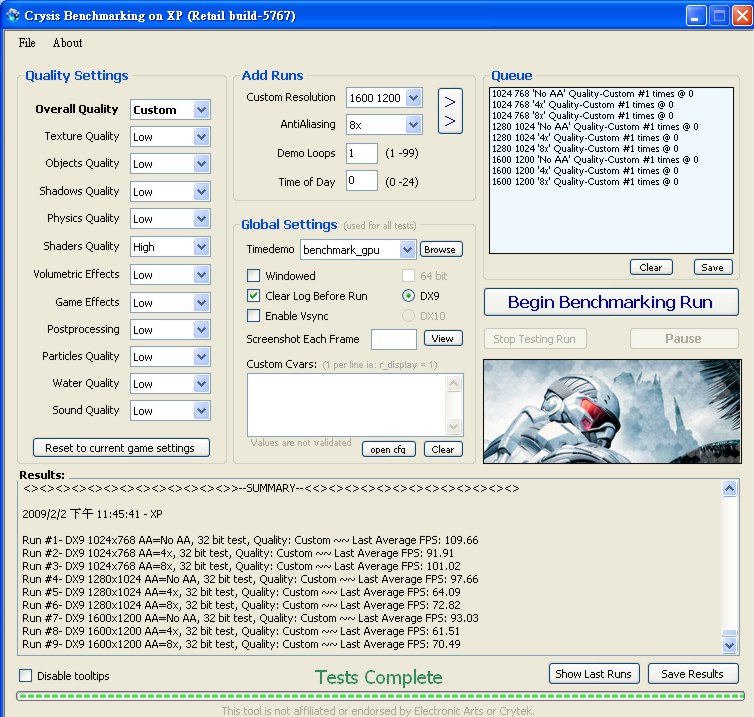This screenshot has width=754, height=717.
Task: Open the Texture Quality dropdown
Action: tap(201, 137)
